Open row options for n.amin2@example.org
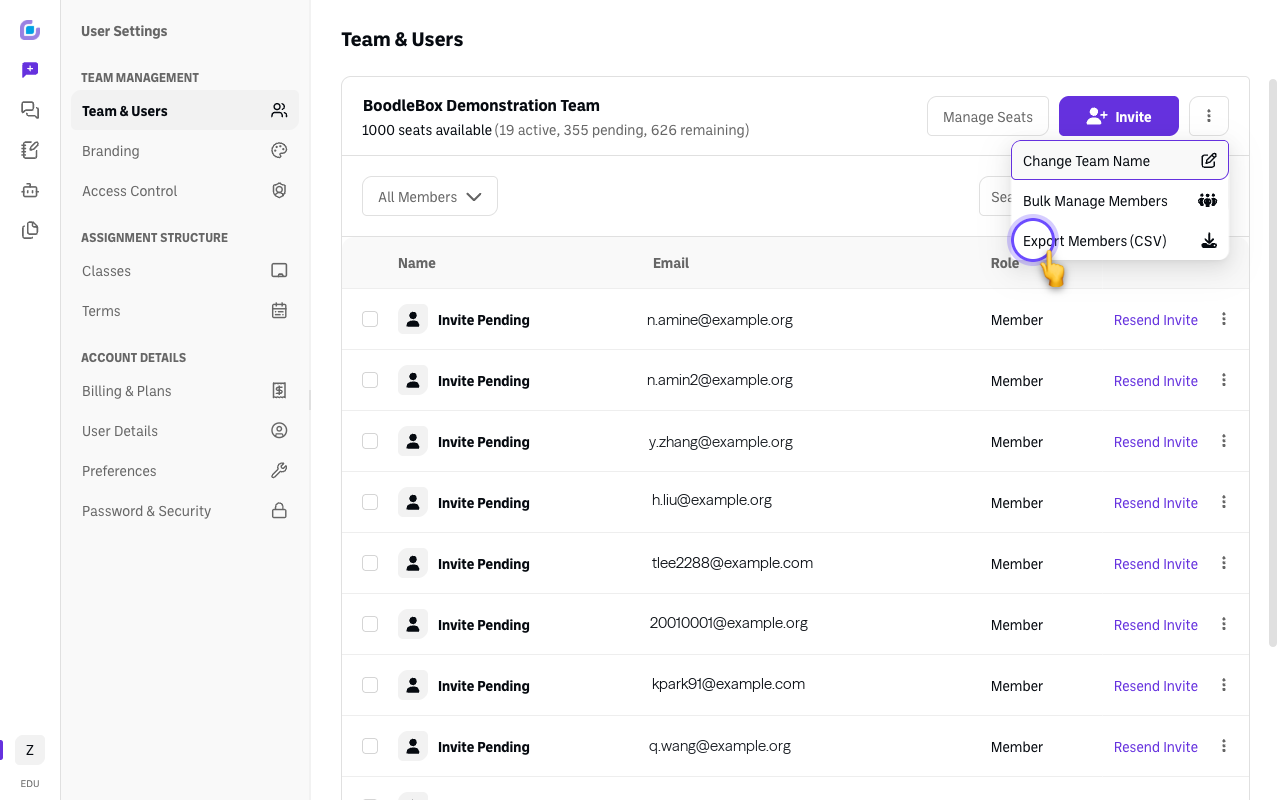 point(1224,381)
